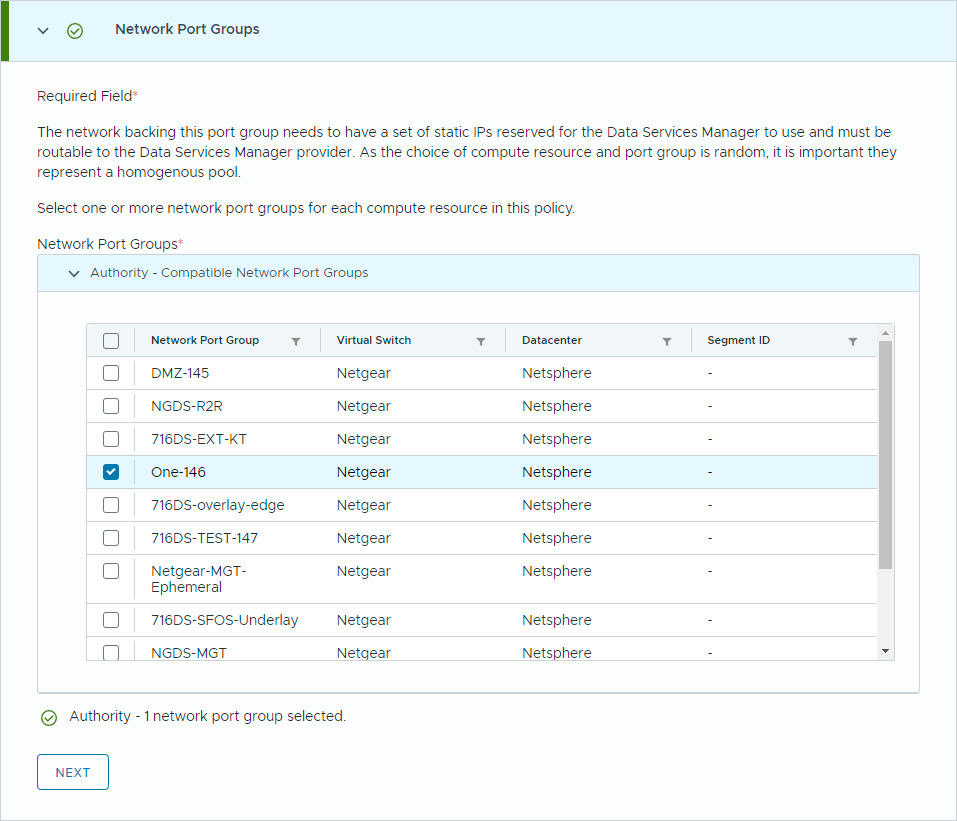Check the 716DS-overlay-edge checkbox
The height and width of the screenshot is (821, 957).
coord(111,505)
